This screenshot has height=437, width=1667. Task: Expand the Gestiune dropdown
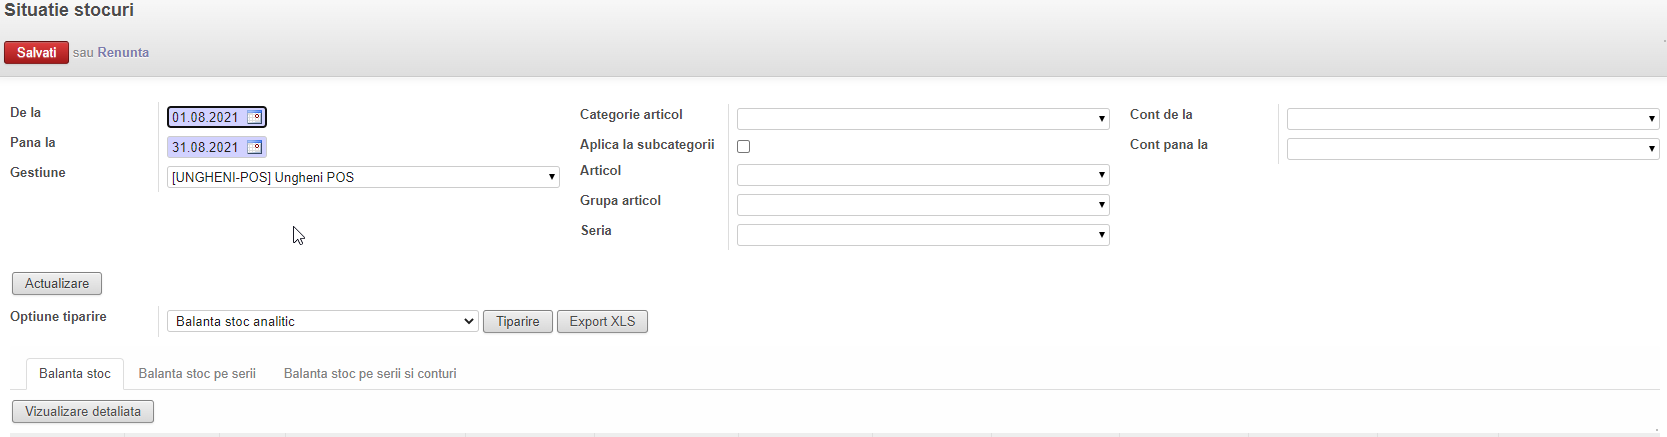363,177
